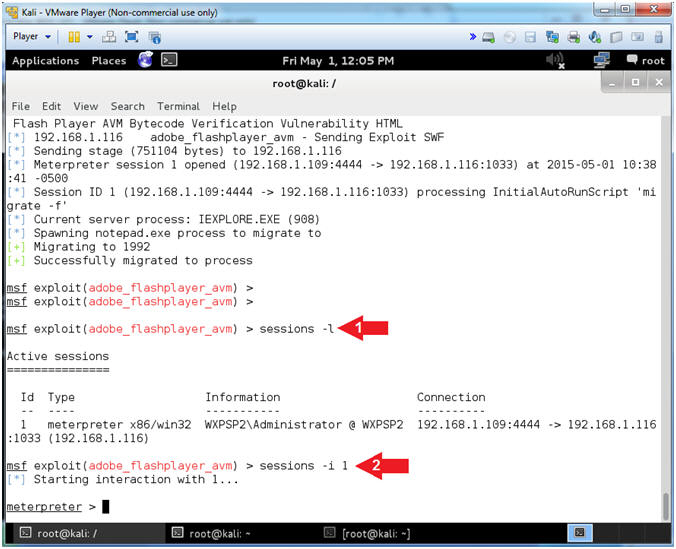676x549 pixels.
Task: Click 'meterpreter x86/win32' session type text
Action: (119, 425)
